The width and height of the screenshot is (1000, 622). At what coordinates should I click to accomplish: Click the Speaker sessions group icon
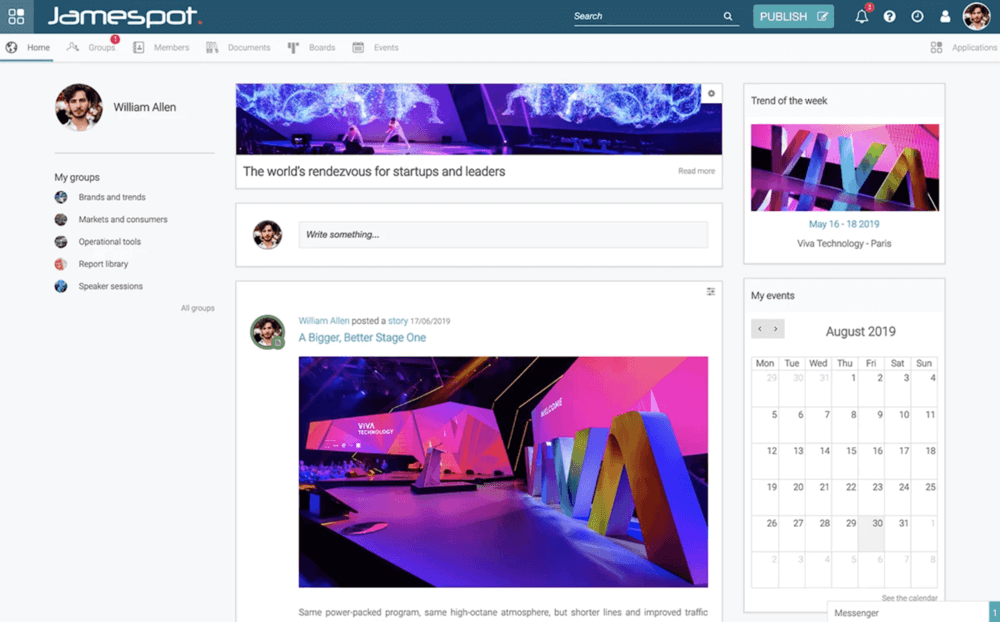pyautogui.click(x=61, y=286)
